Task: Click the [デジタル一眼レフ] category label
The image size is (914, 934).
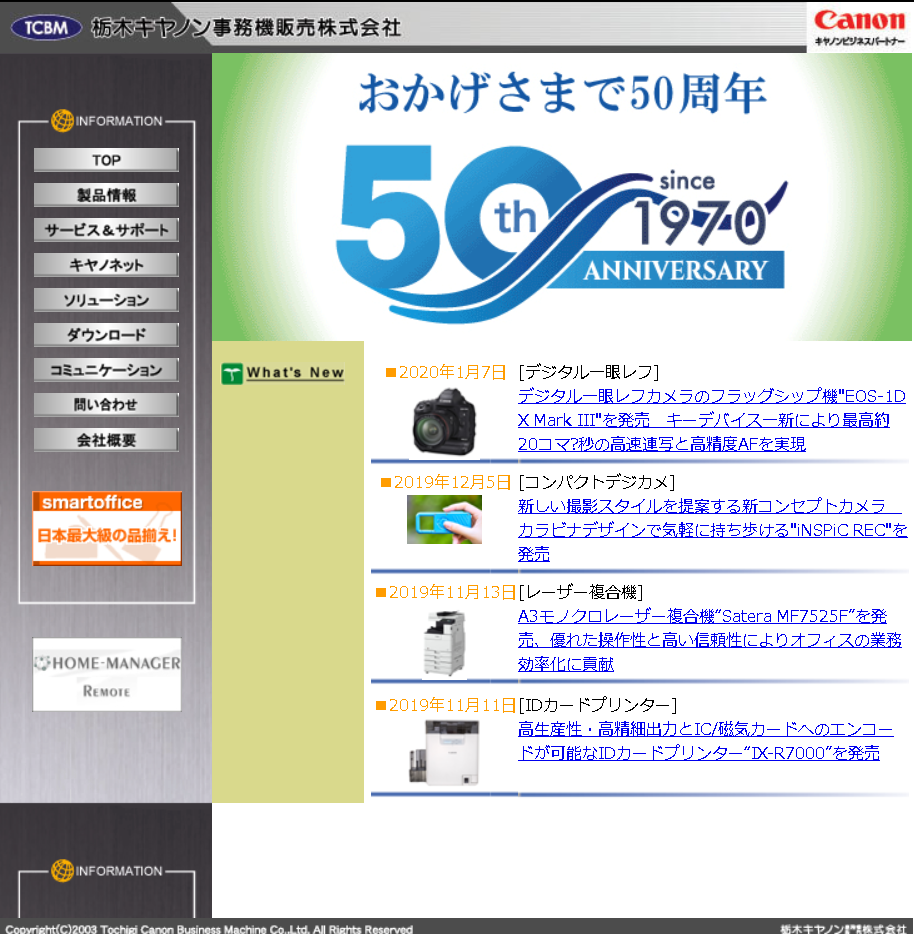Action: [x=589, y=372]
